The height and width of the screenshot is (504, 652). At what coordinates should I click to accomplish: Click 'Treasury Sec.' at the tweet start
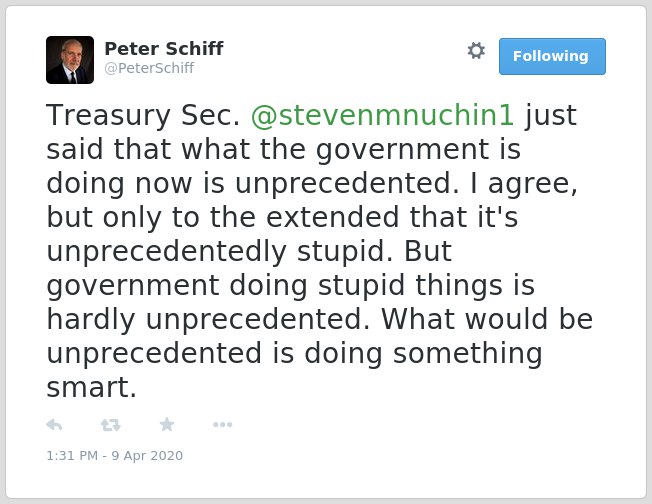point(143,115)
